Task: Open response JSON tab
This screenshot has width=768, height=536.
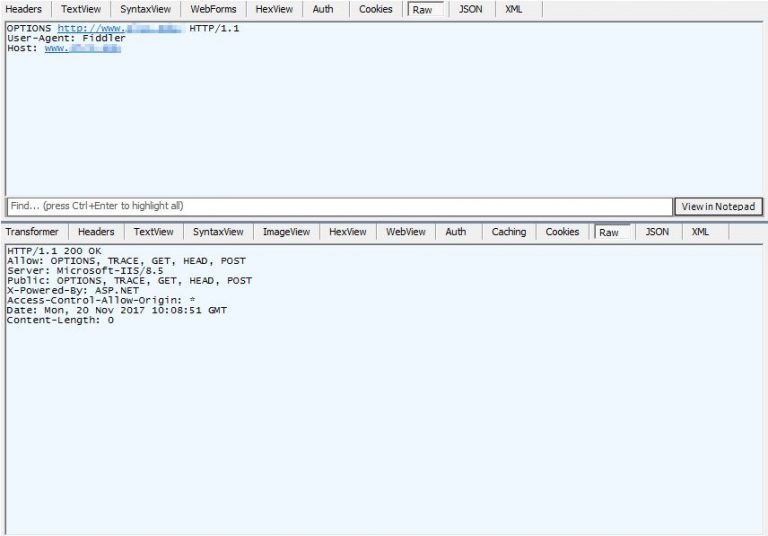Action: (657, 232)
